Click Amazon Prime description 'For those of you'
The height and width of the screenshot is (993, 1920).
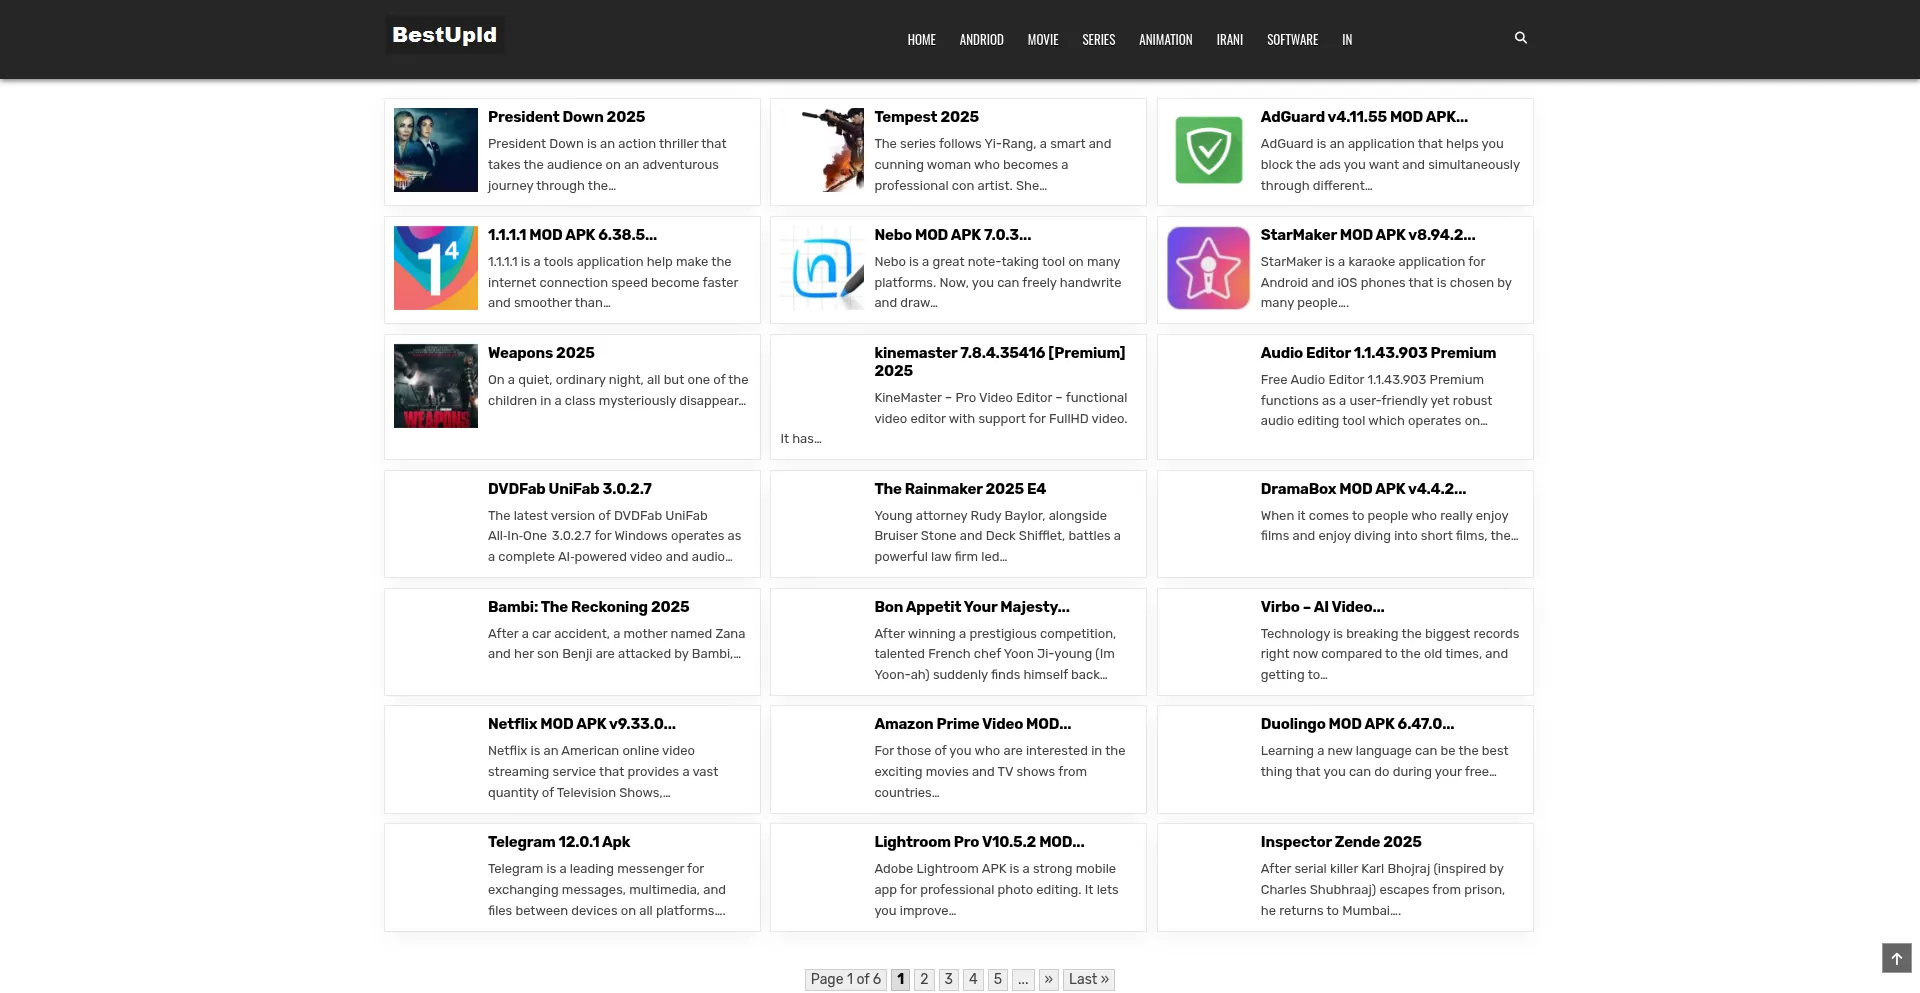tap(1000, 772)
